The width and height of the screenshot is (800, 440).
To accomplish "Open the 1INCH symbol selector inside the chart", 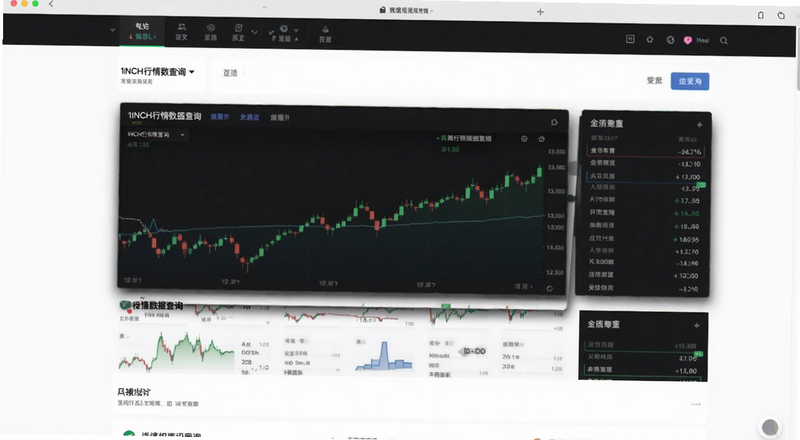I will pos(156,134).
